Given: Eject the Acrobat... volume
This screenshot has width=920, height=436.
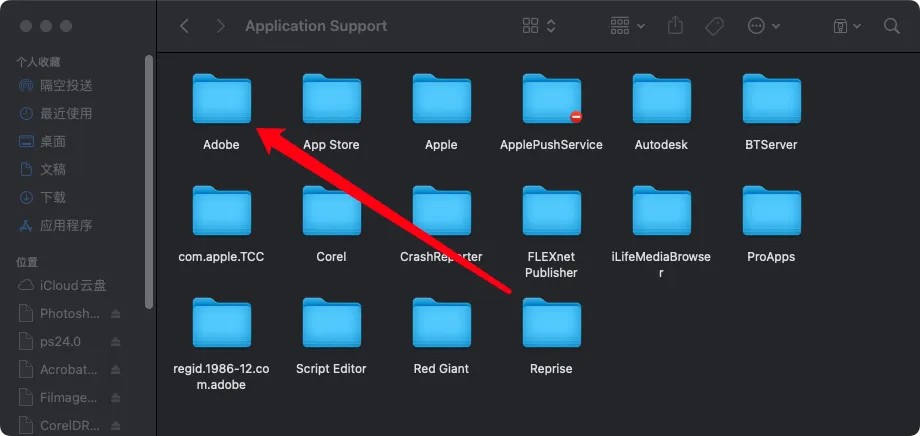Looking at the screenshot, I should tap(116, 370).
